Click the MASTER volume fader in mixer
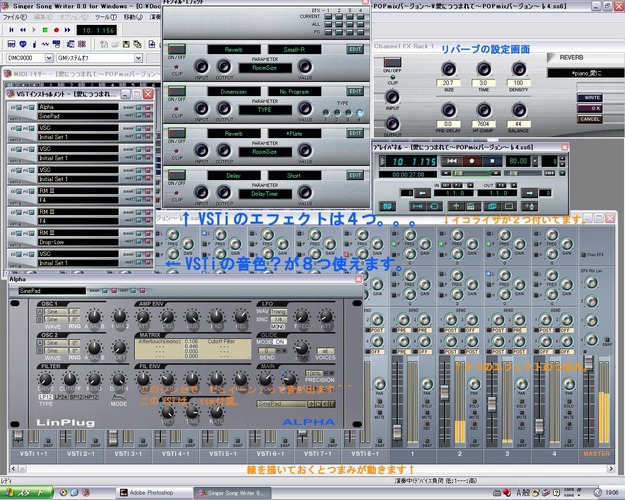Screen dimensions: 625x500 tap(589, 361)
